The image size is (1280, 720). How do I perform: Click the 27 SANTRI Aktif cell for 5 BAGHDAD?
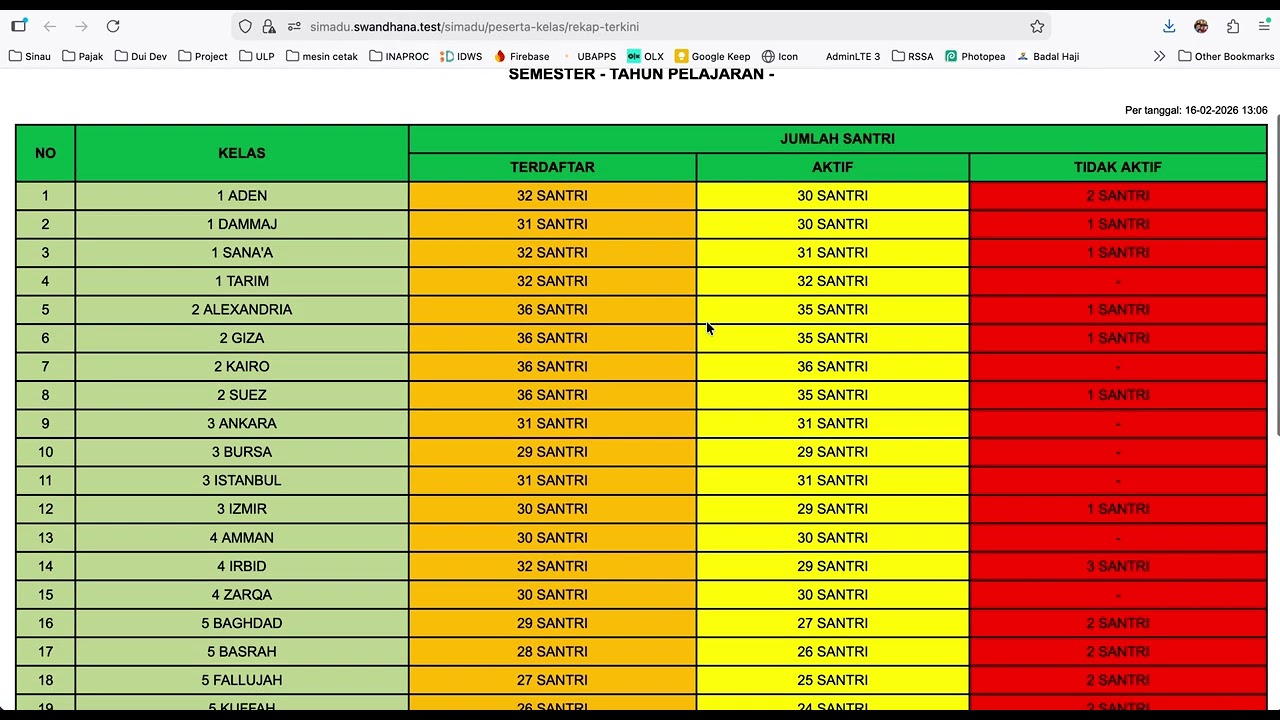pyautogui.click(x=833, y=623)
